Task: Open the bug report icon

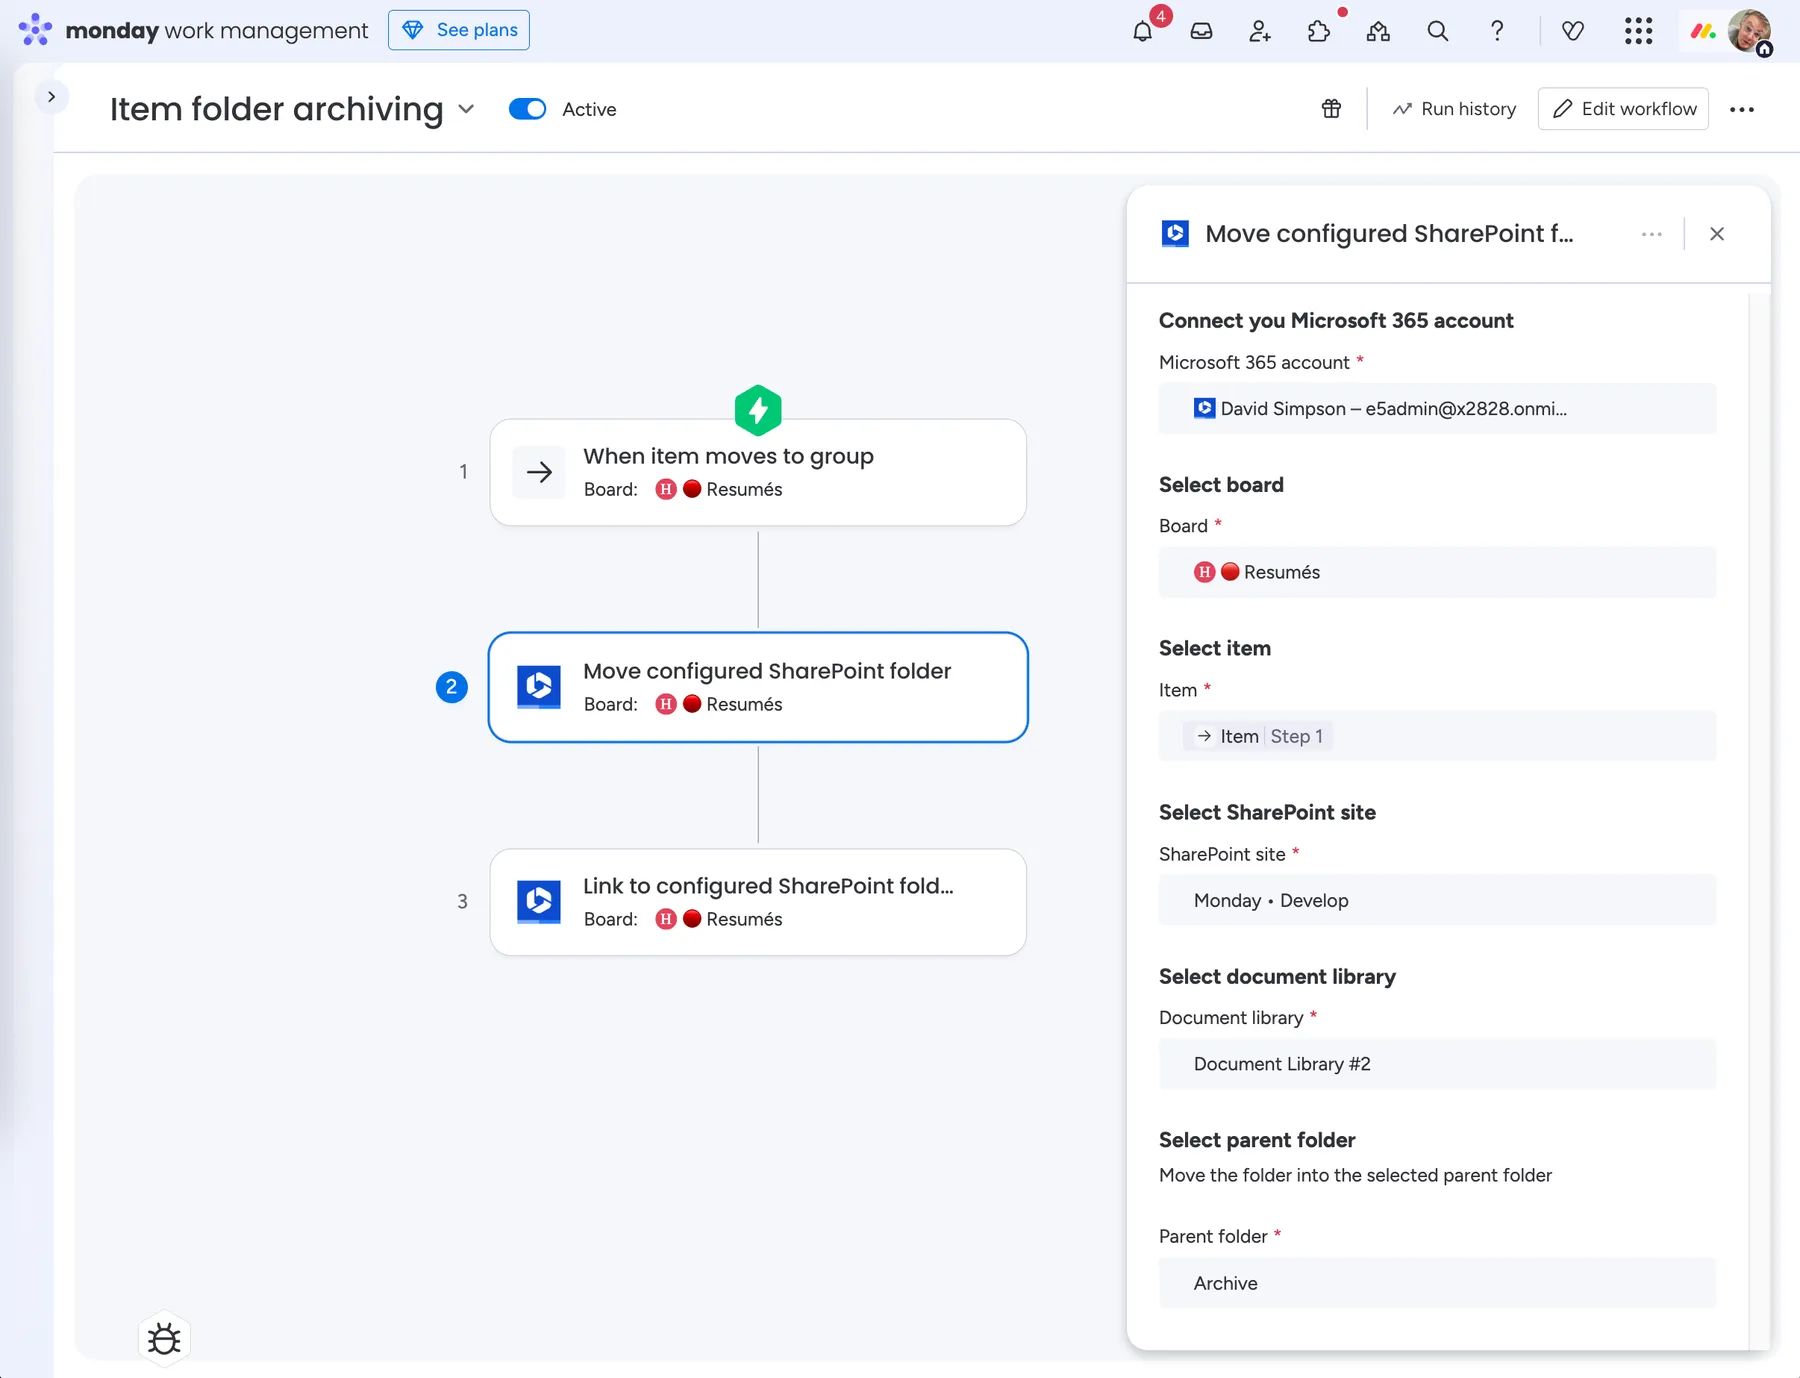Action: coord(164,1338)
